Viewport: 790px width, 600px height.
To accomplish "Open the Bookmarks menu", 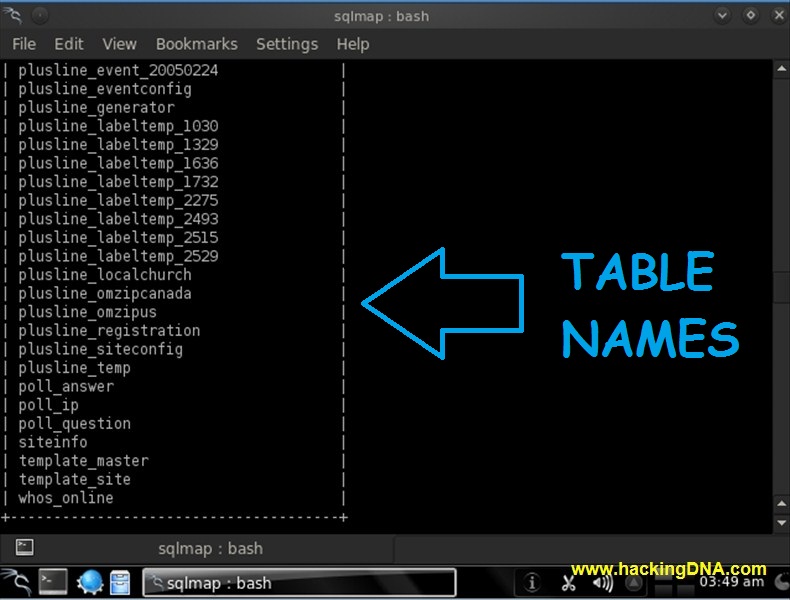I will point(196,44).
